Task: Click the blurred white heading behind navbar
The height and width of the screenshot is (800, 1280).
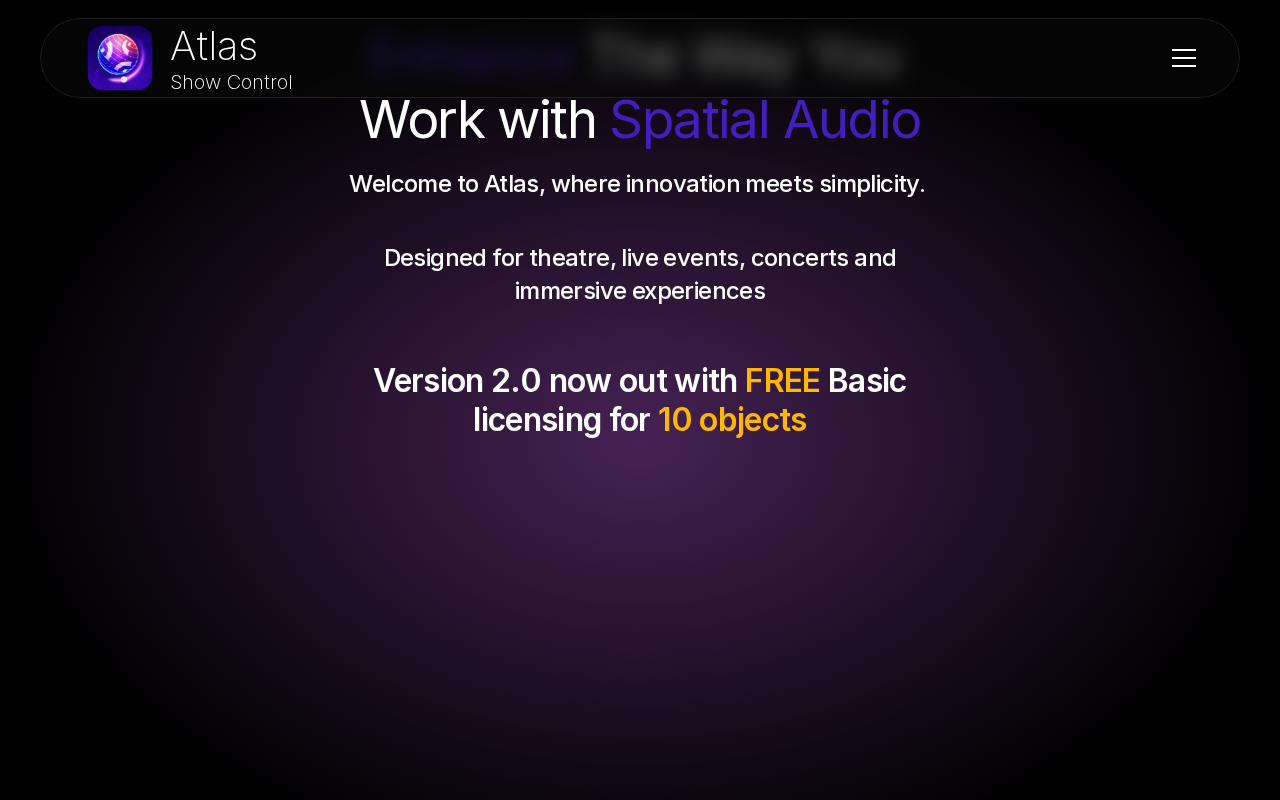Action: click(746, 55)
